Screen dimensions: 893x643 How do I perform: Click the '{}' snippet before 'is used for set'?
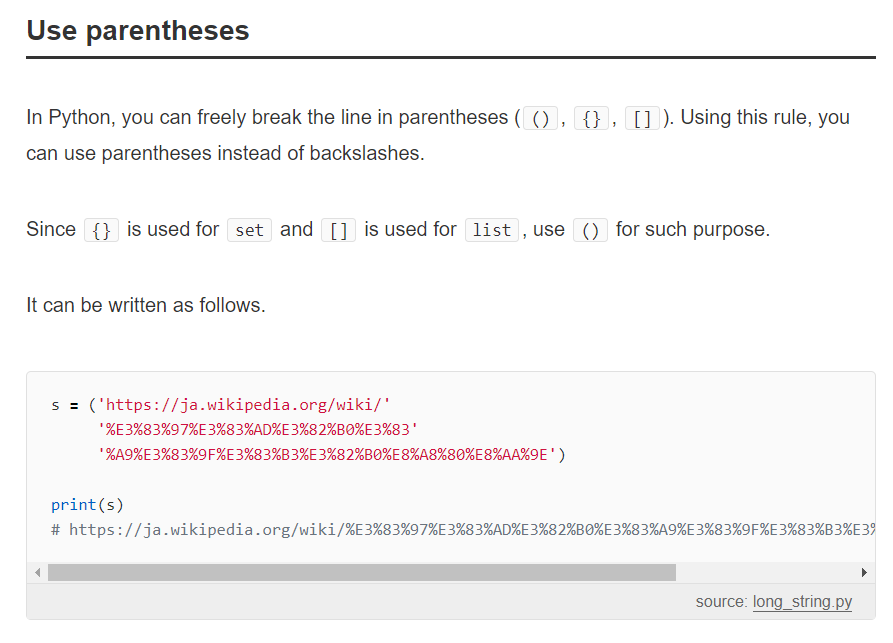101,230
